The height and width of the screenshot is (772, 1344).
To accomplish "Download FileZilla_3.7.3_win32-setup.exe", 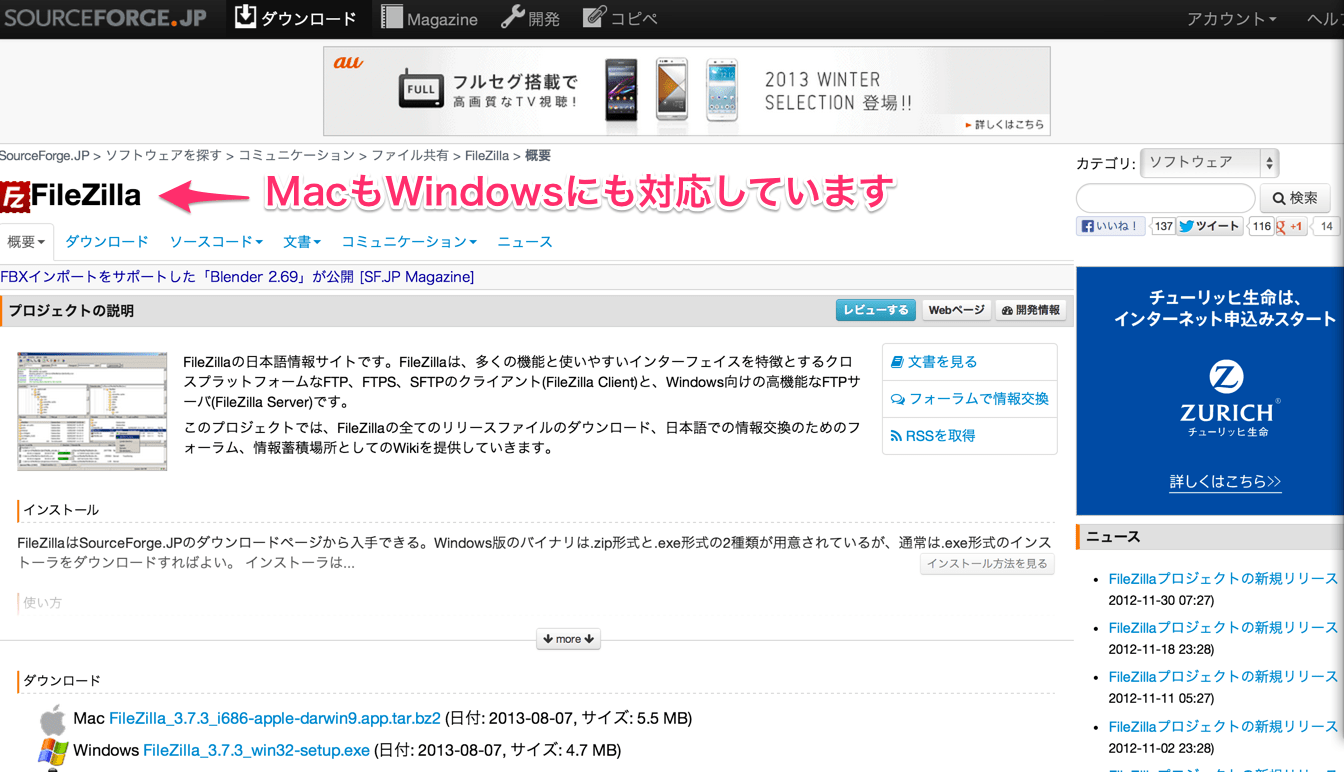I will [x=256, y=750].
